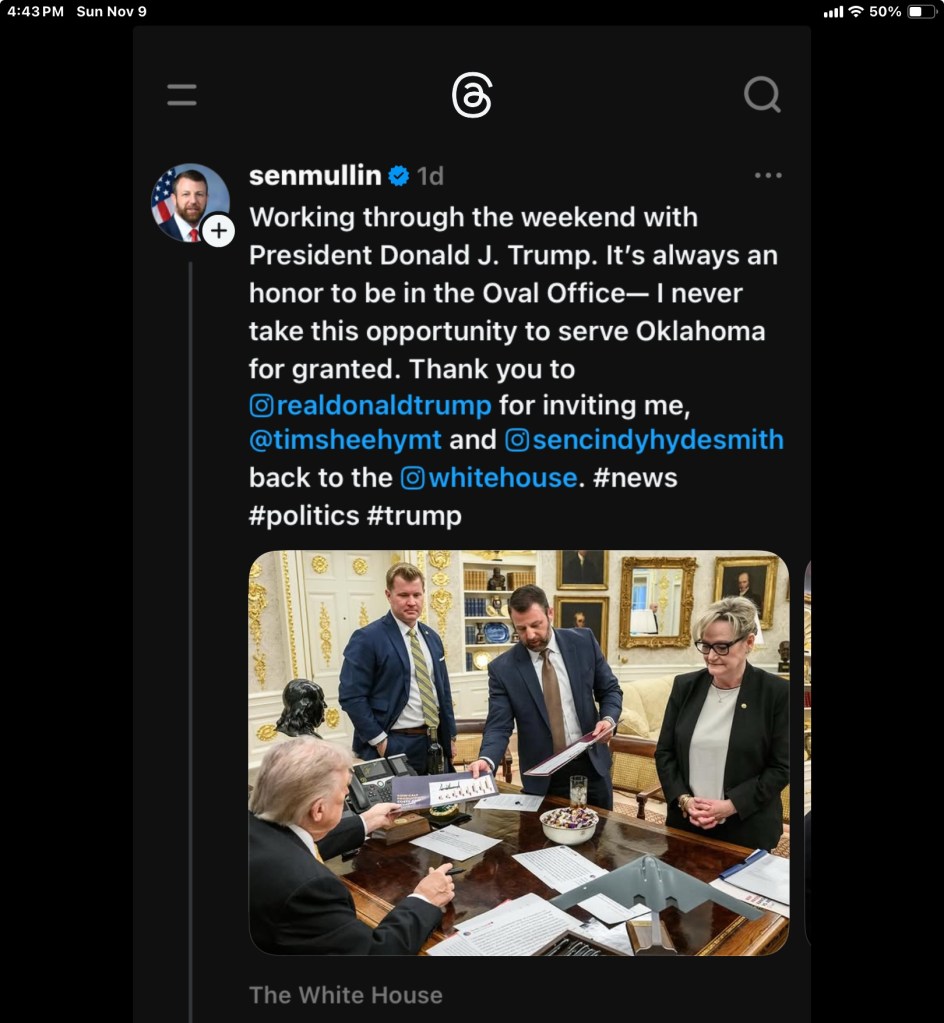Open the Oval Office photo

coord(519,753)
